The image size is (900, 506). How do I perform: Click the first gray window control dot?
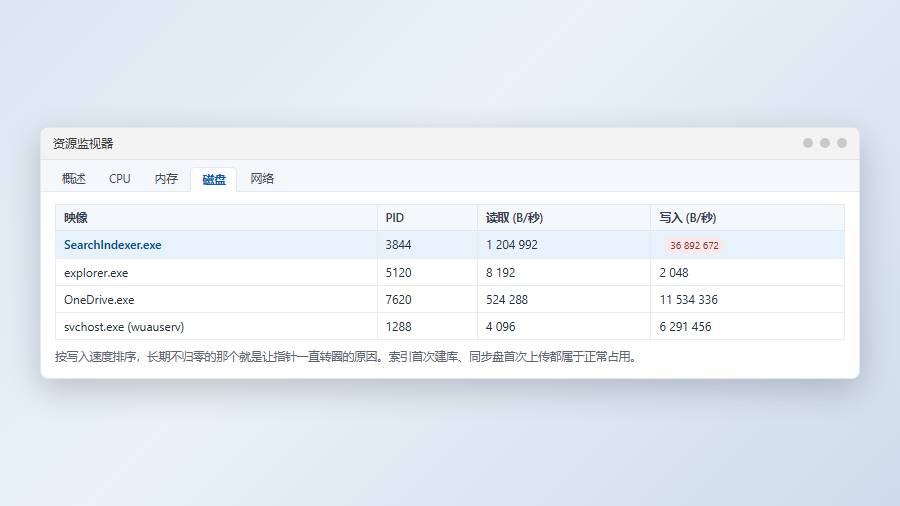[x=808, y=143]
